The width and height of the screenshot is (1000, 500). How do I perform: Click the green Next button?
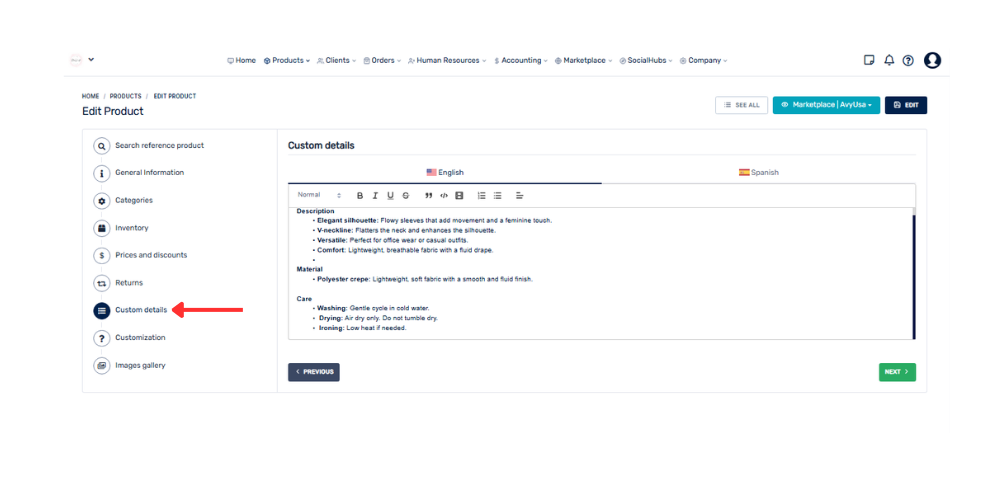click(x=897, y=372)
